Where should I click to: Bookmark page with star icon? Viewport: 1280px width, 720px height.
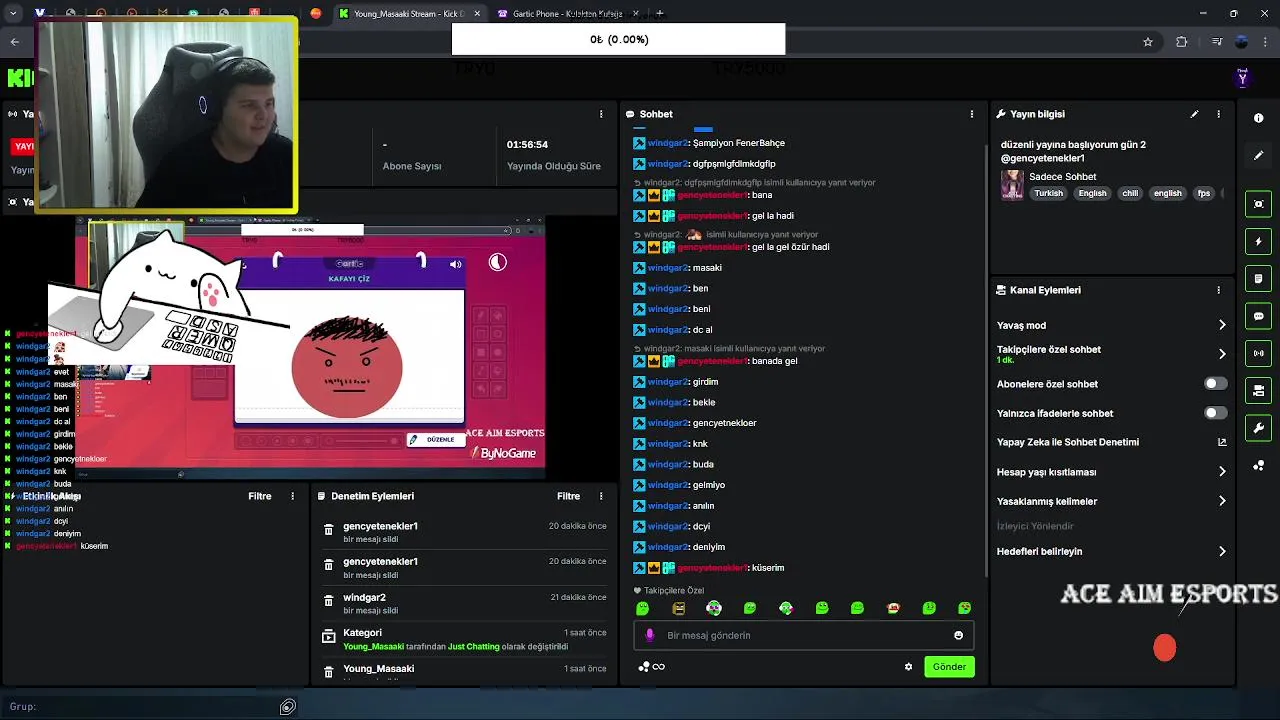(1148, 42)
